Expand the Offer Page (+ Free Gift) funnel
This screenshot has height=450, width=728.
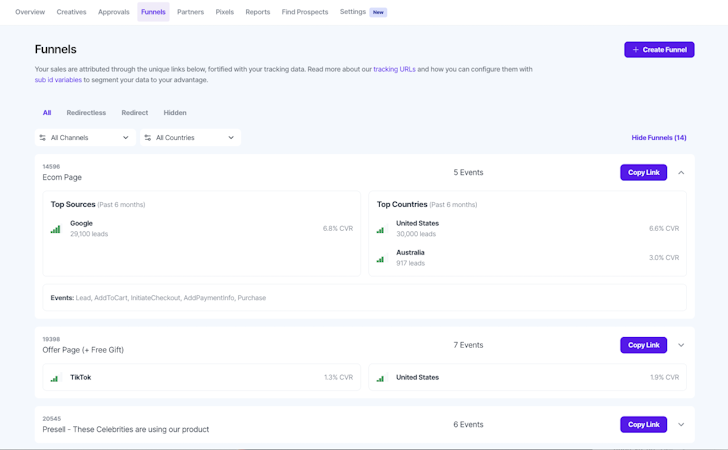681,345
